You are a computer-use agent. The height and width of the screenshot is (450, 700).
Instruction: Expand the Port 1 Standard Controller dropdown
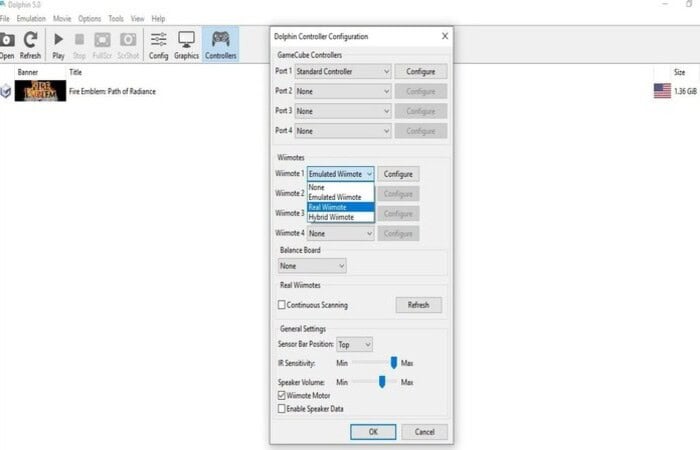pyautogui.click(x=343, y=71)
